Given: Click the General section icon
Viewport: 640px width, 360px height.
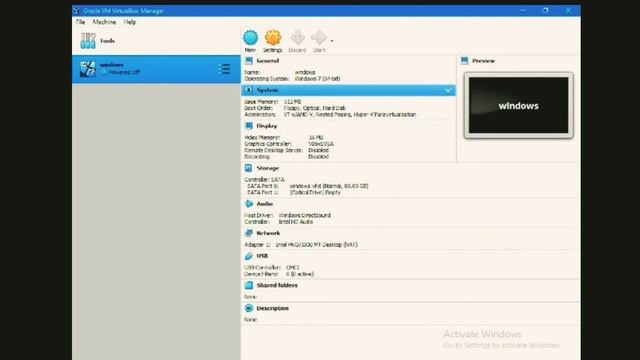Looking at the screenshot, I should click(249, 61).
